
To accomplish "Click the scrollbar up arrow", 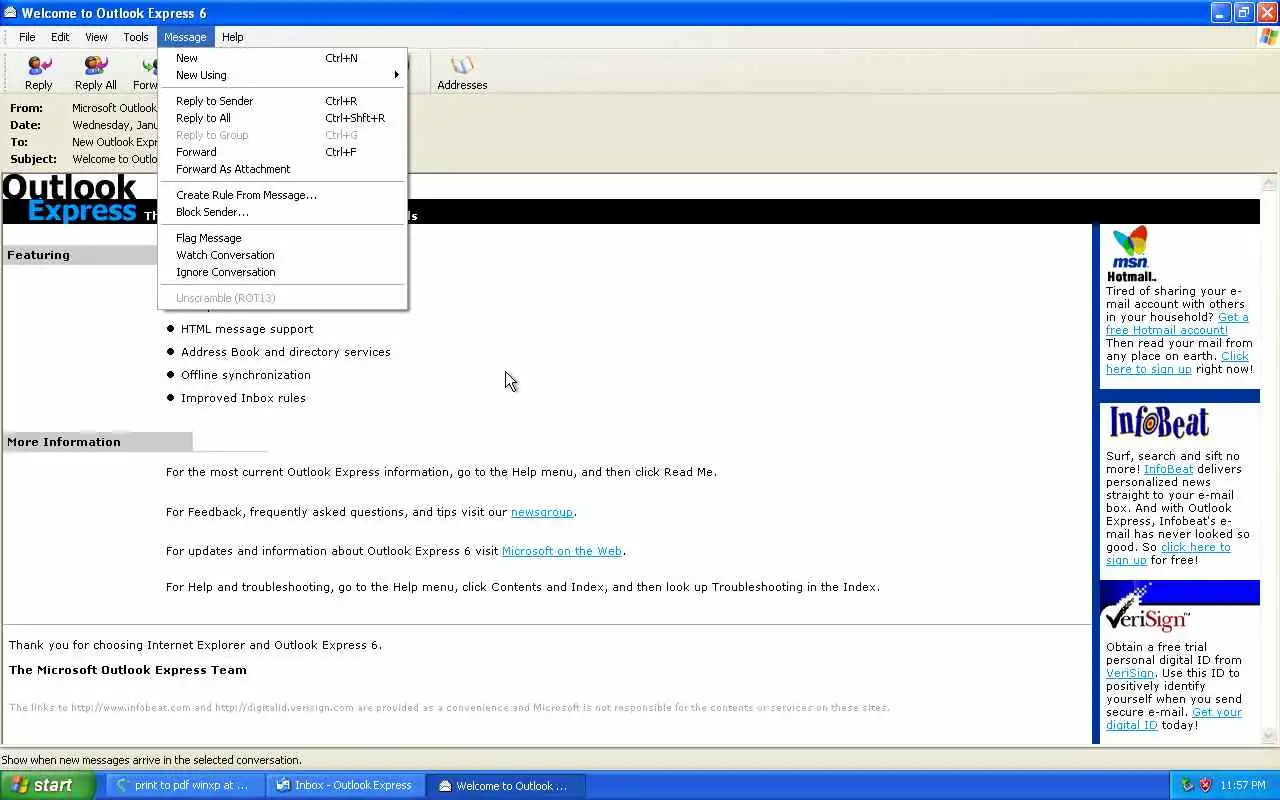I will (1270, 183).
